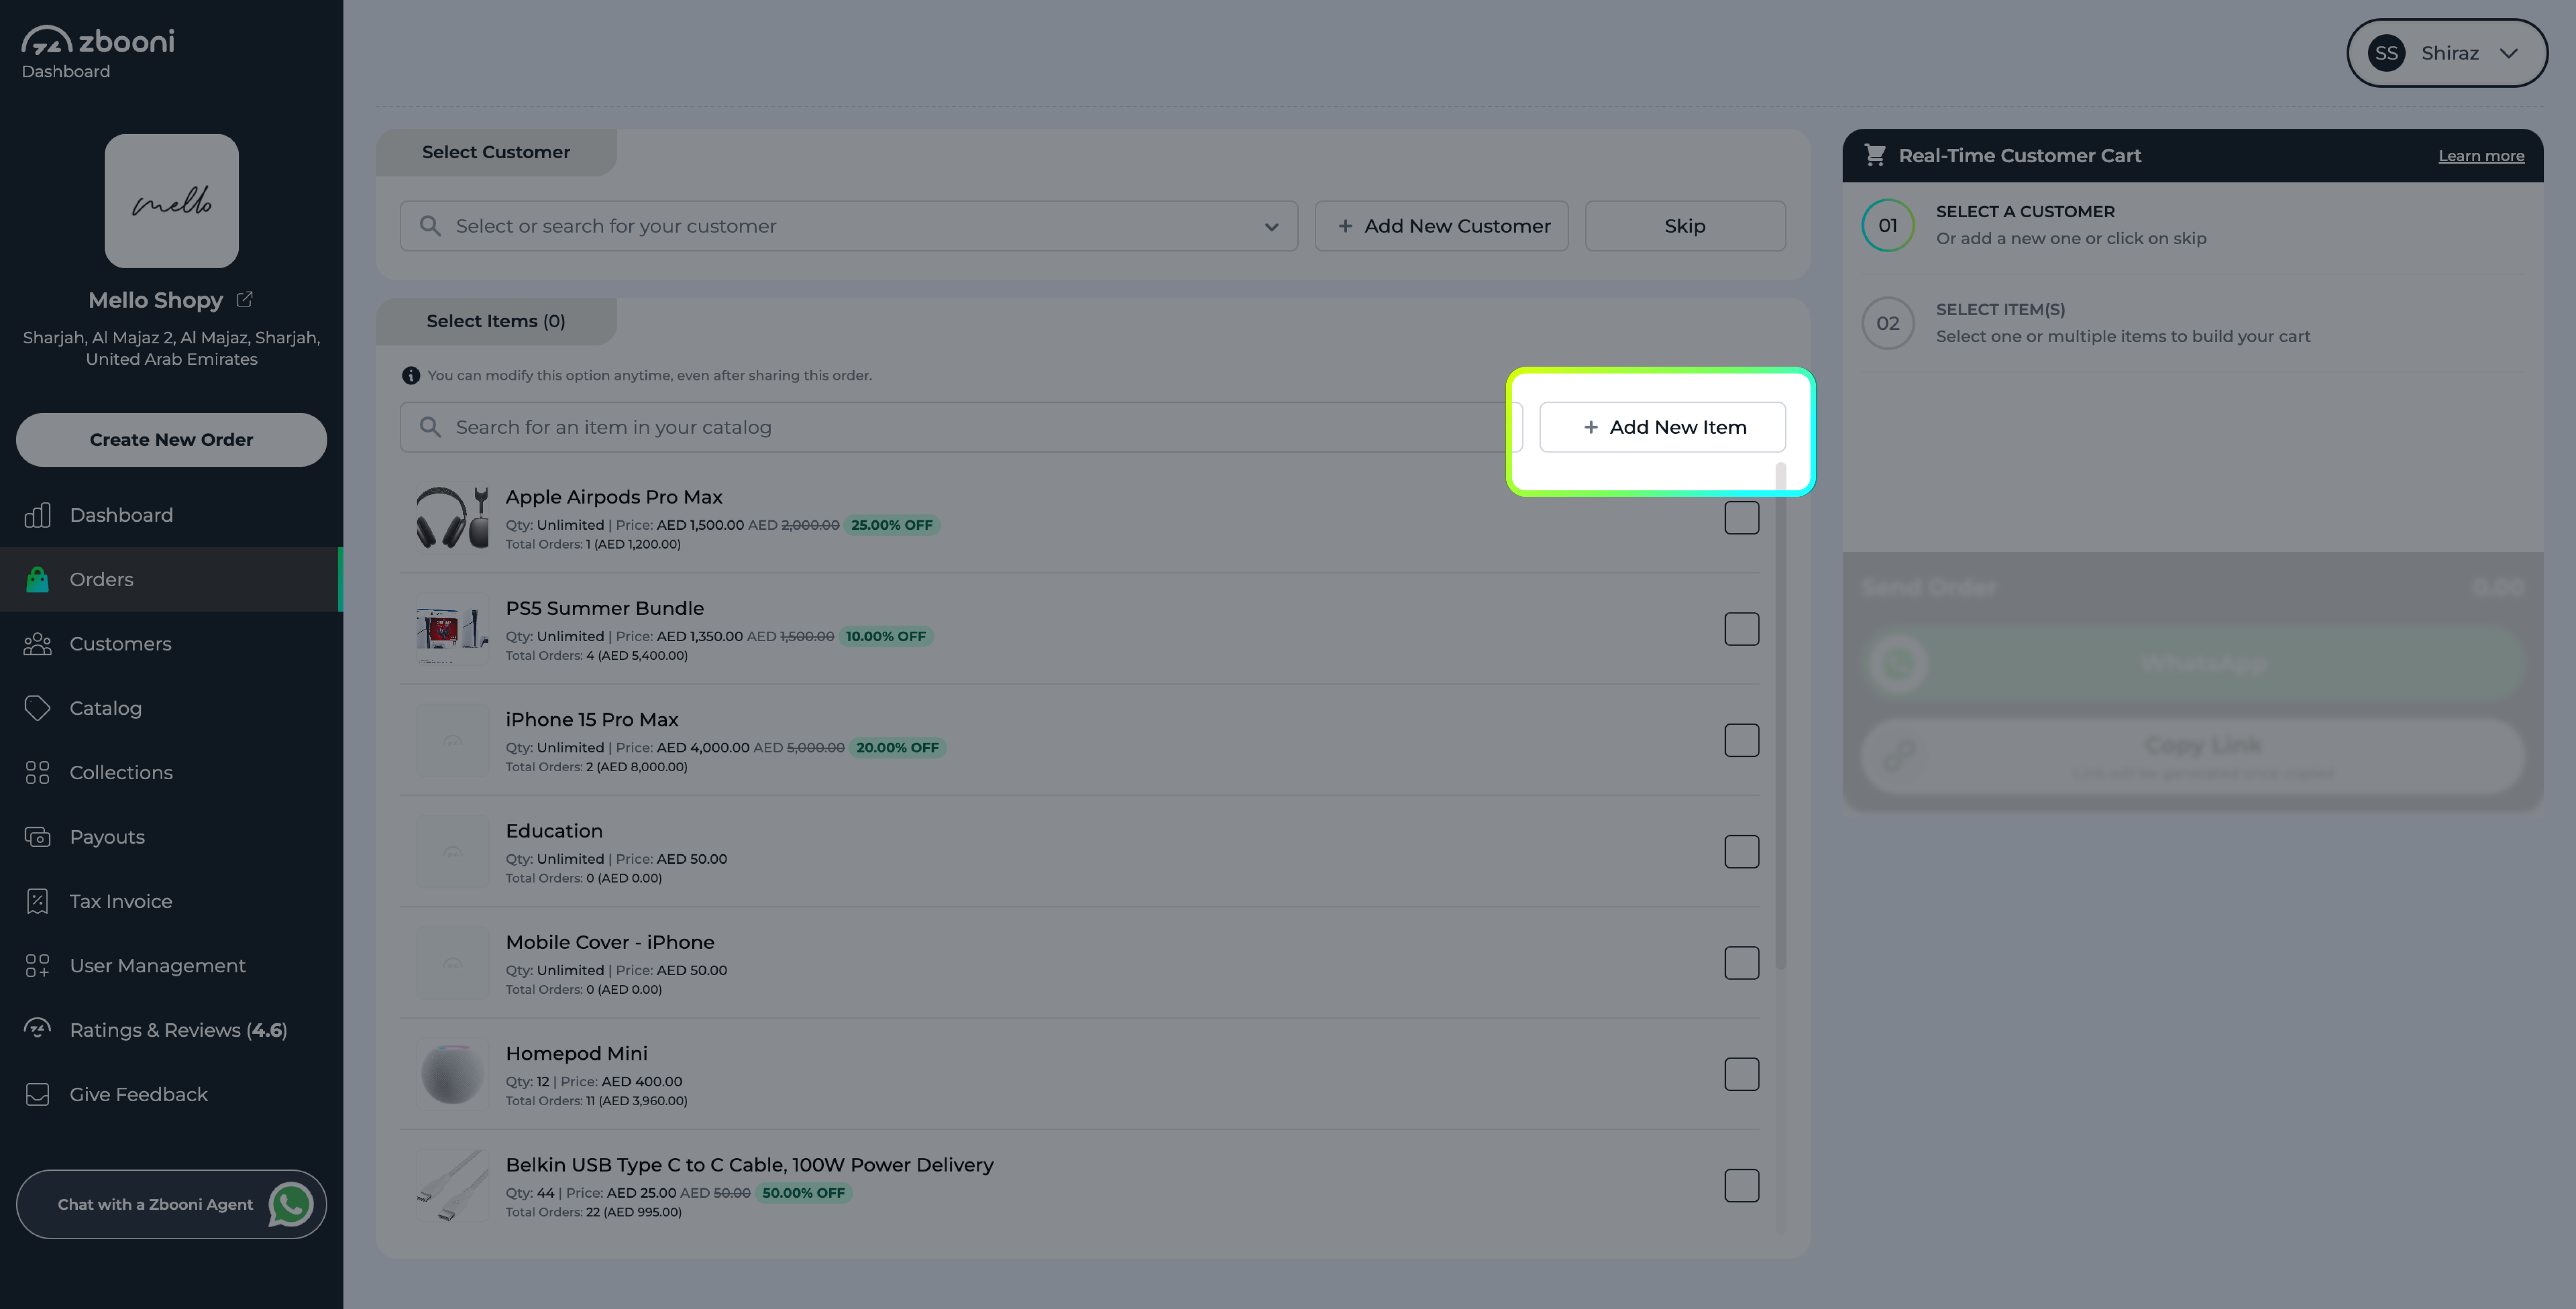The height and width of the screenshot is (1309, 2576).
Task: Open external link icon beside Mello Shopy
Action: click(x=244, y=299)
